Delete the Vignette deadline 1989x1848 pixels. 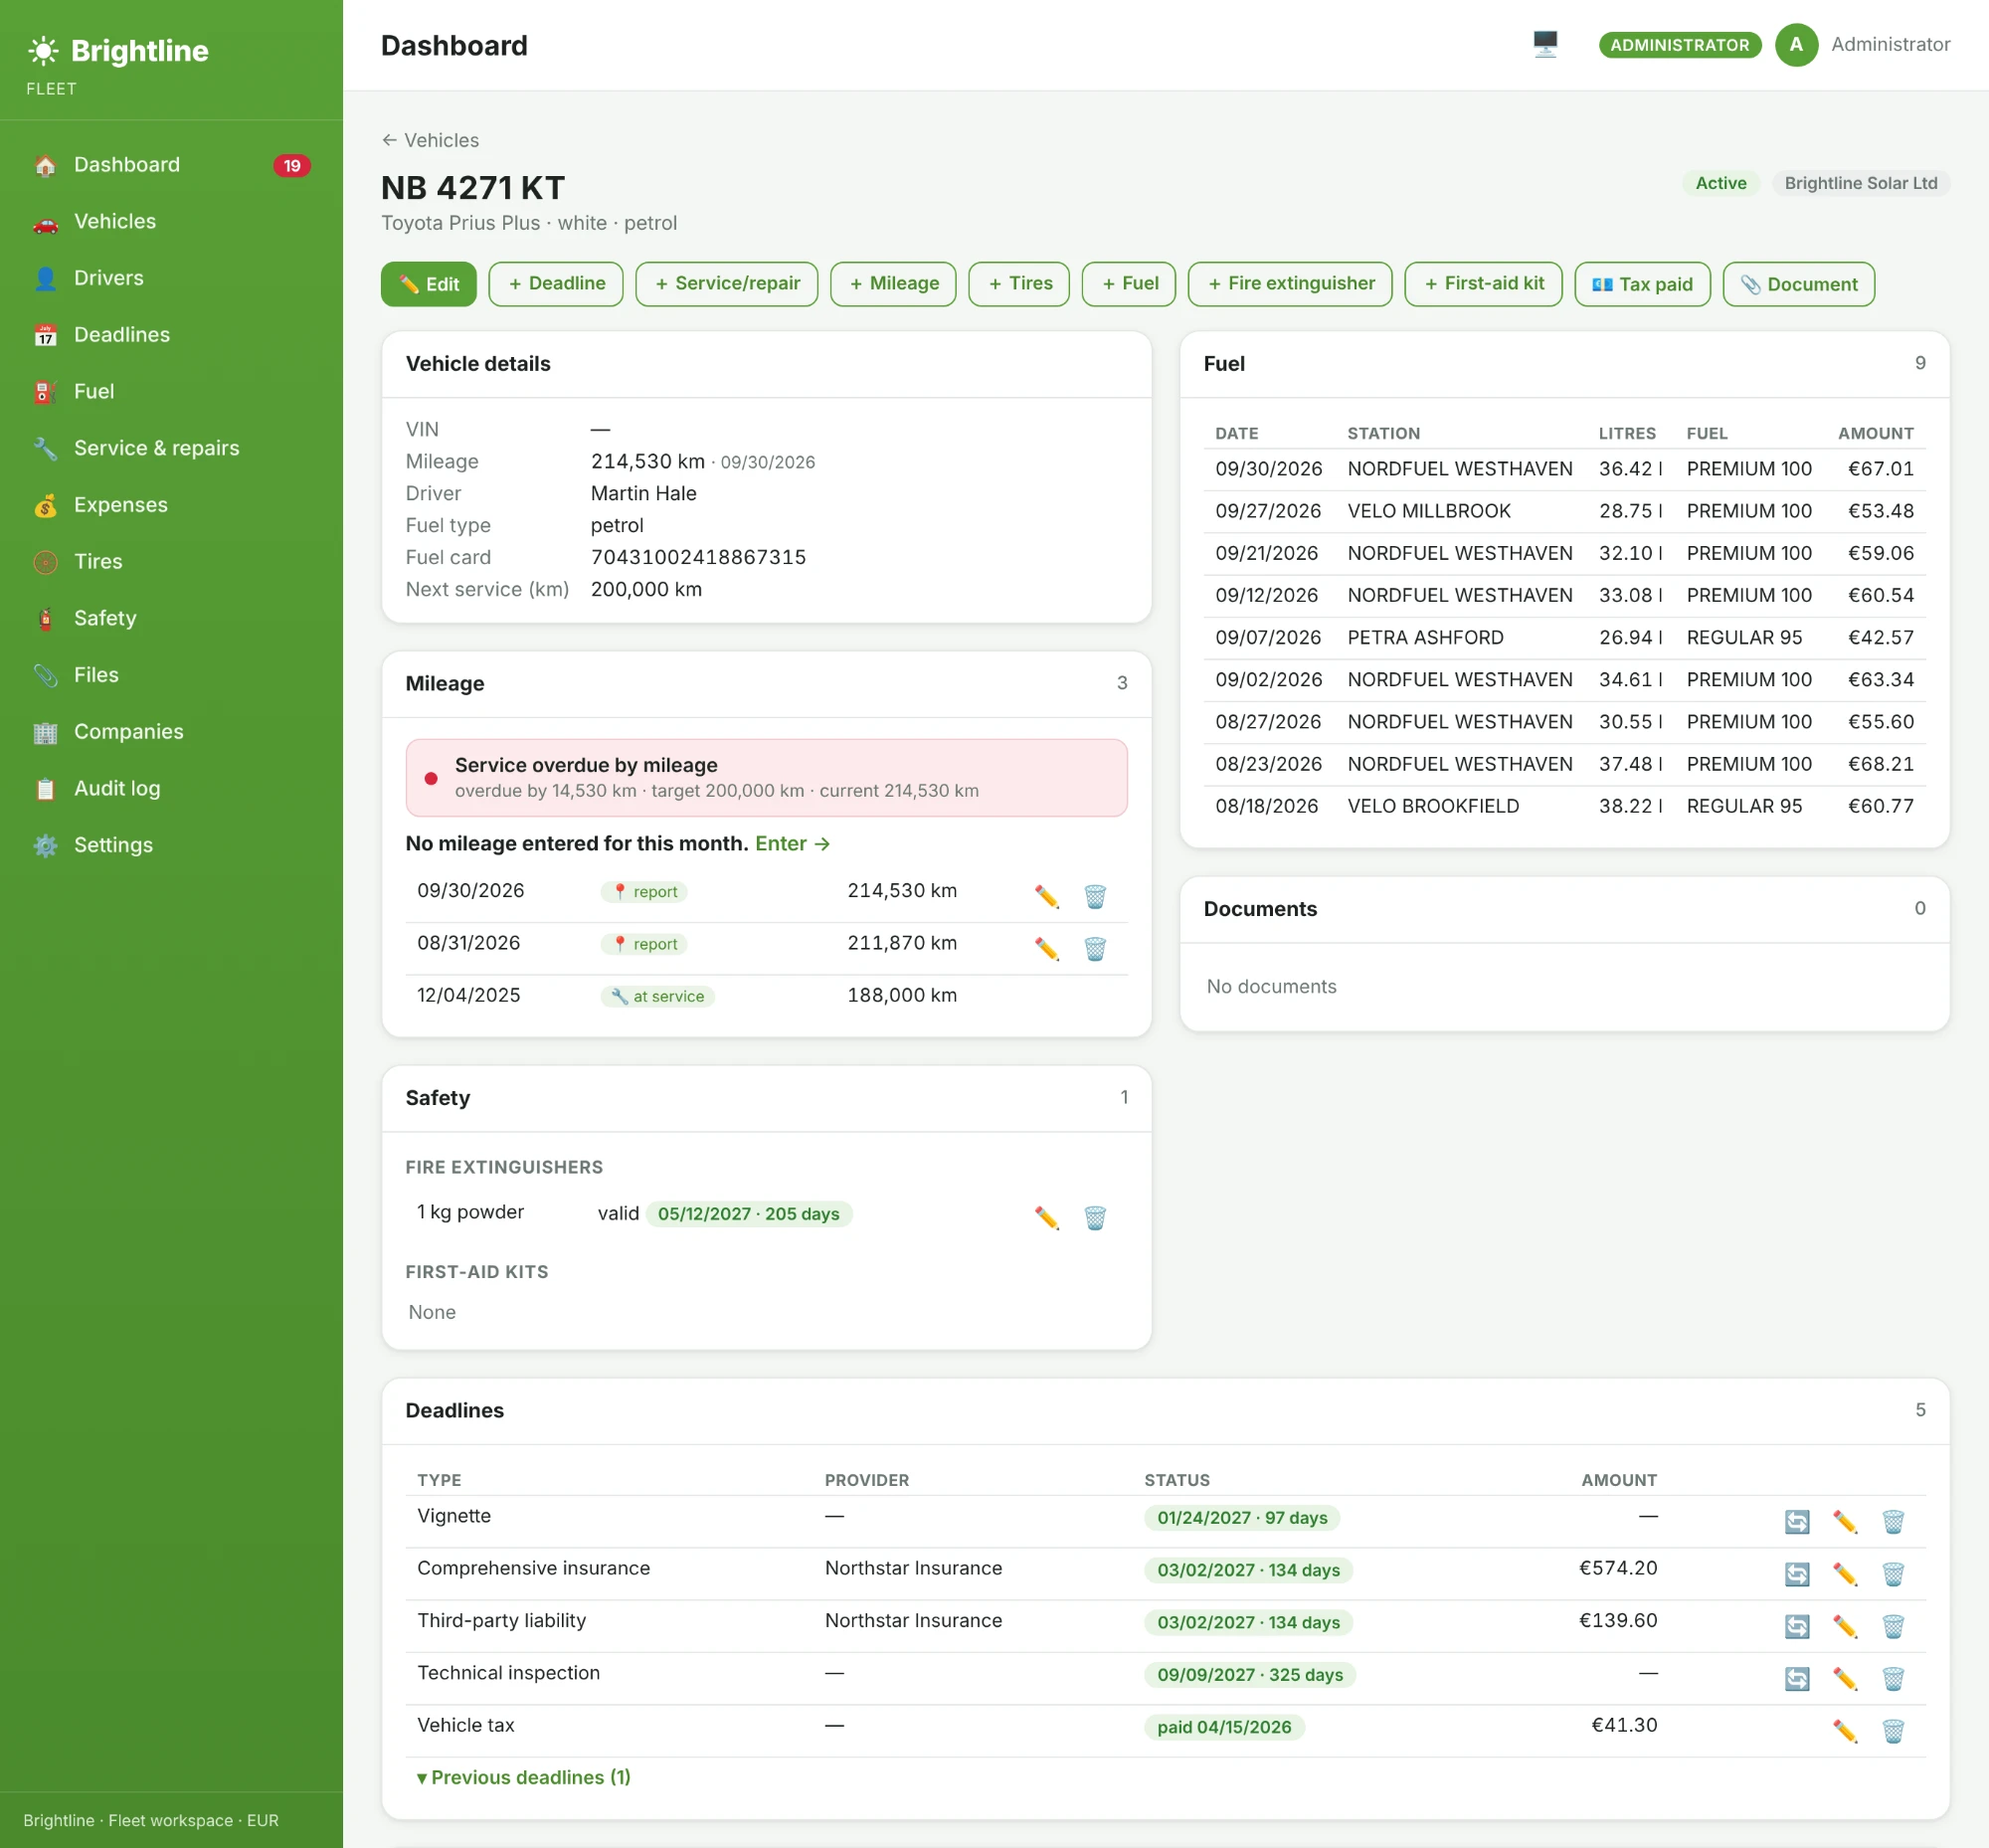pyautogui.click(x=1893, y=1521)
